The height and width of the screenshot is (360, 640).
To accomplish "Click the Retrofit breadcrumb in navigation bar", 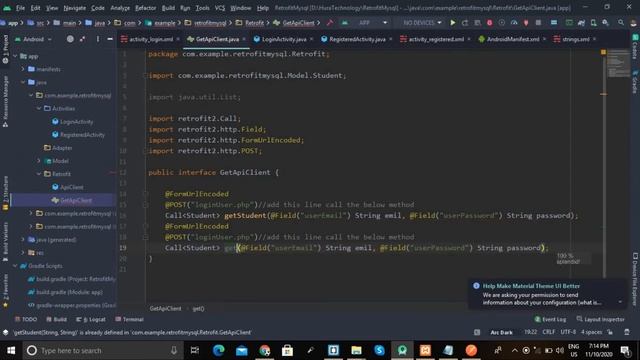I will [254, 23].
